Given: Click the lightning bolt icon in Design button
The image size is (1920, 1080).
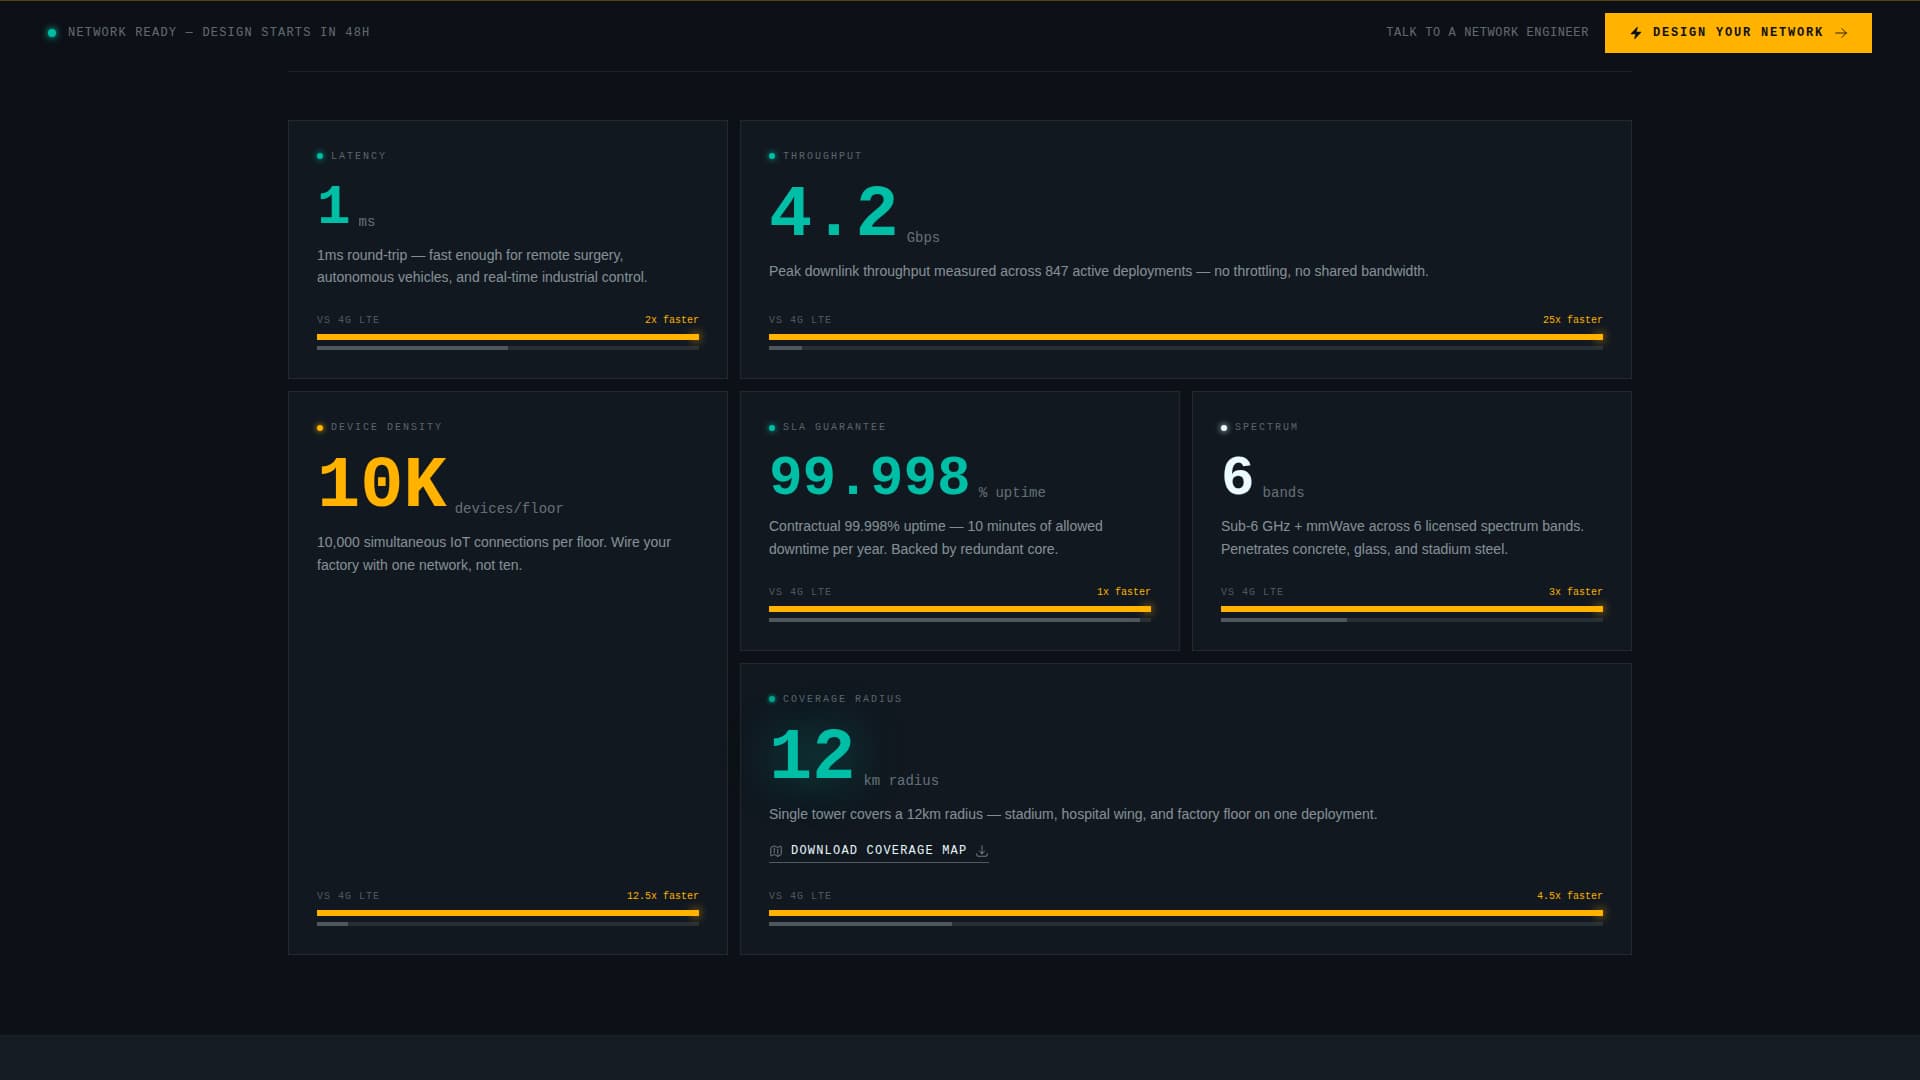Looking at the screenshot, I should (1636, 33).
